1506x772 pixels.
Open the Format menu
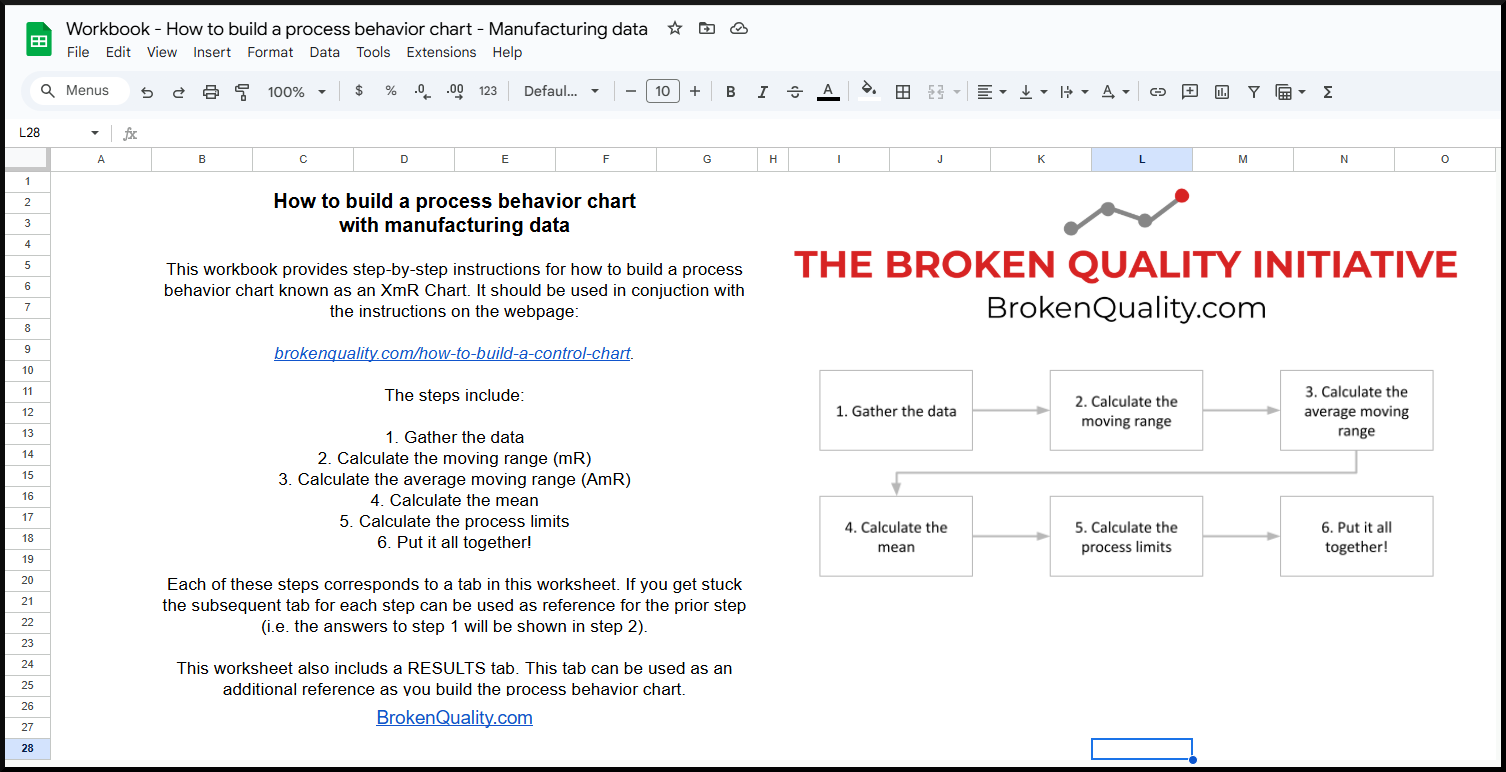pos(270,52)
